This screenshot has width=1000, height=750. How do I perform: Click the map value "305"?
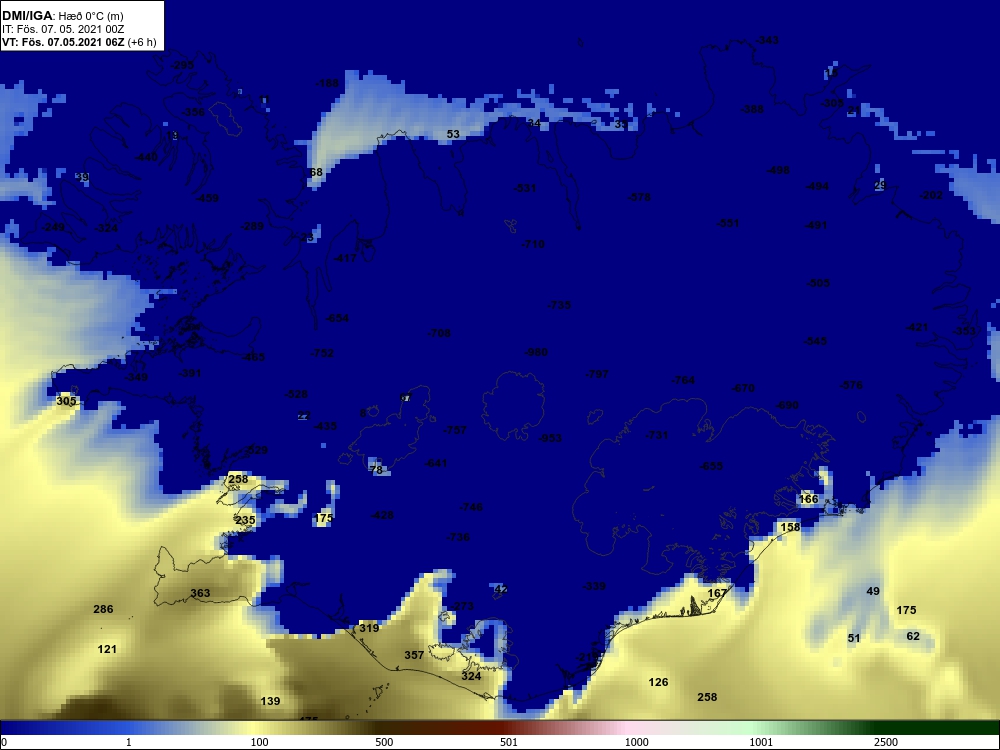click(66, 401)
